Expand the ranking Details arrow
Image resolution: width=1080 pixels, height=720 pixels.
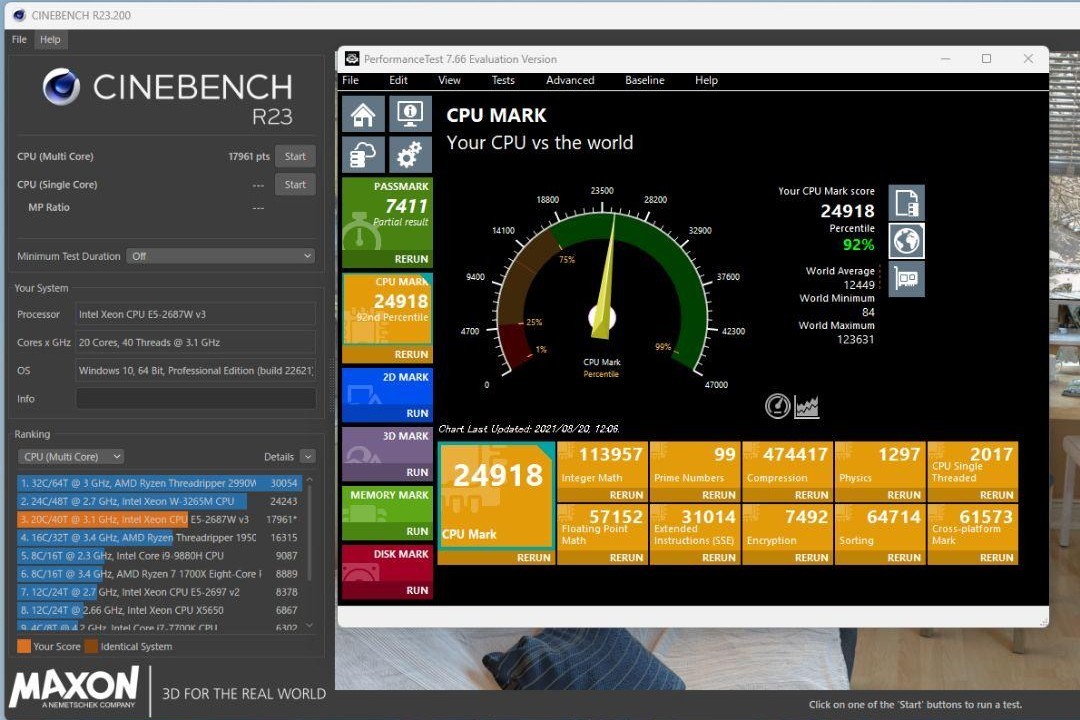click(308, 457)
